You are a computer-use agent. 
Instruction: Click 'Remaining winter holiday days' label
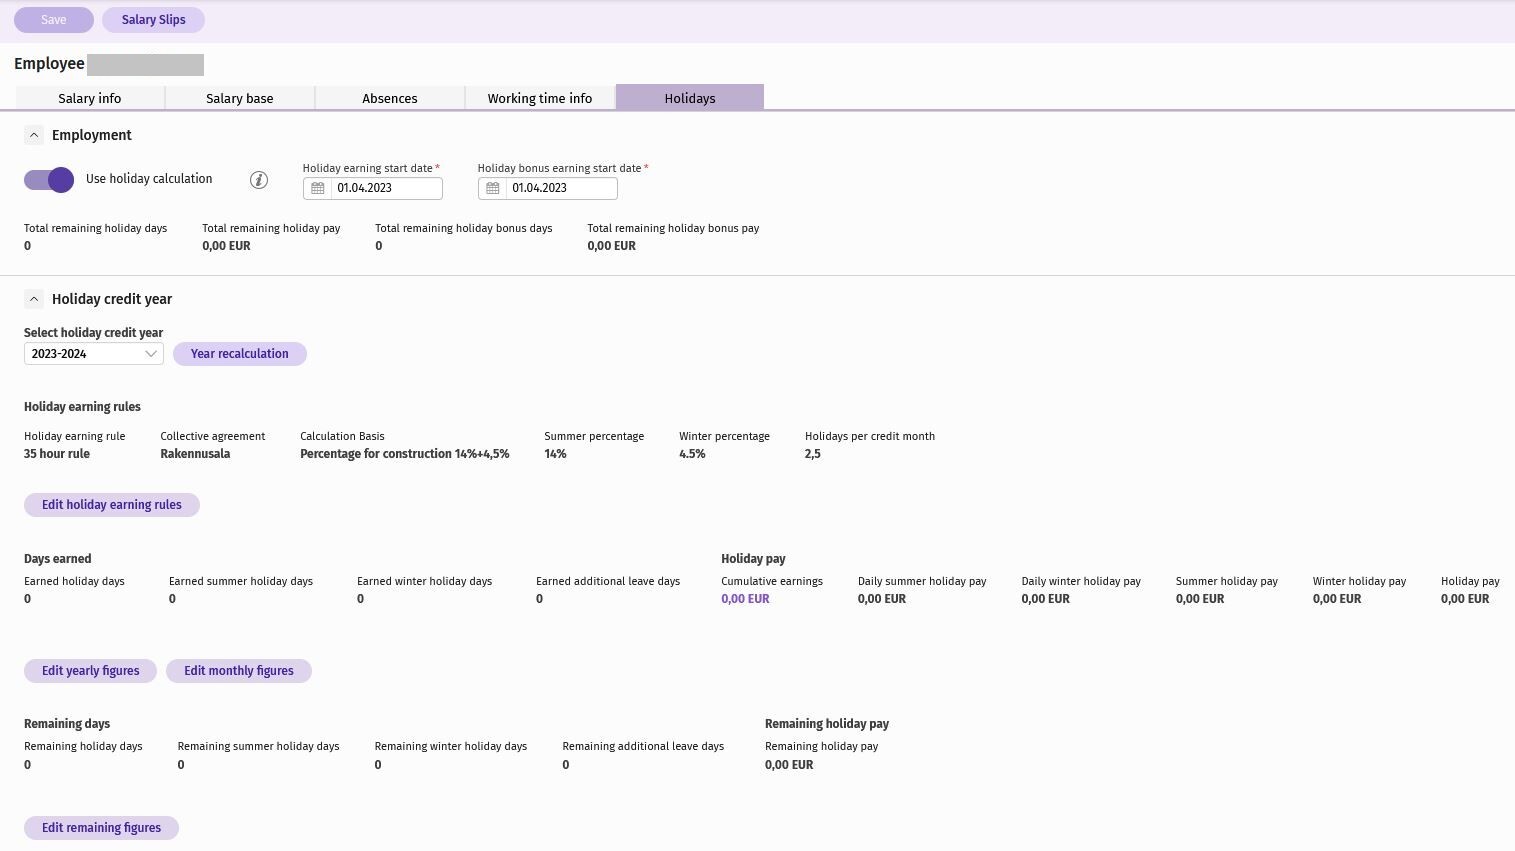451,746
